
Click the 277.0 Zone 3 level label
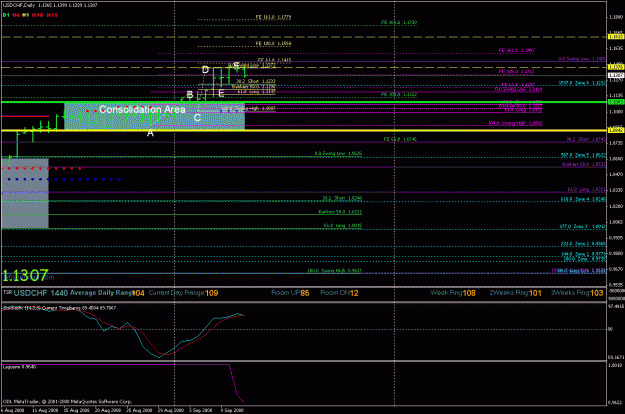coord(582,226)
